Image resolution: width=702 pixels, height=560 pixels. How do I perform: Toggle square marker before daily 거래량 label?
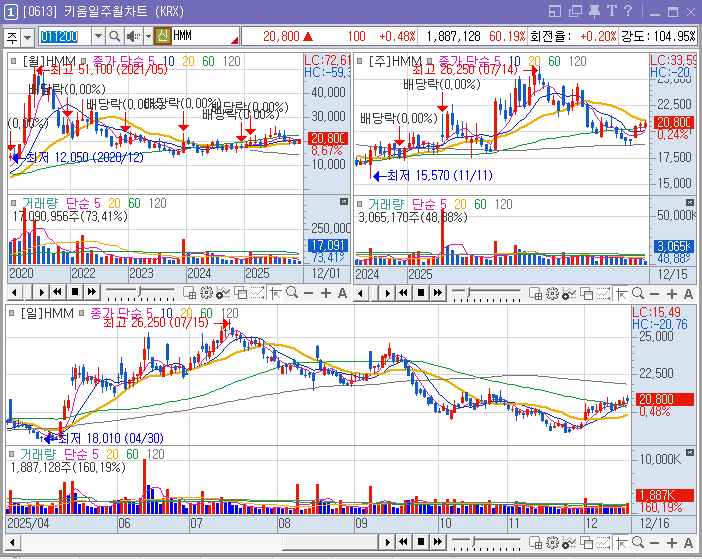tap(12, 454)
